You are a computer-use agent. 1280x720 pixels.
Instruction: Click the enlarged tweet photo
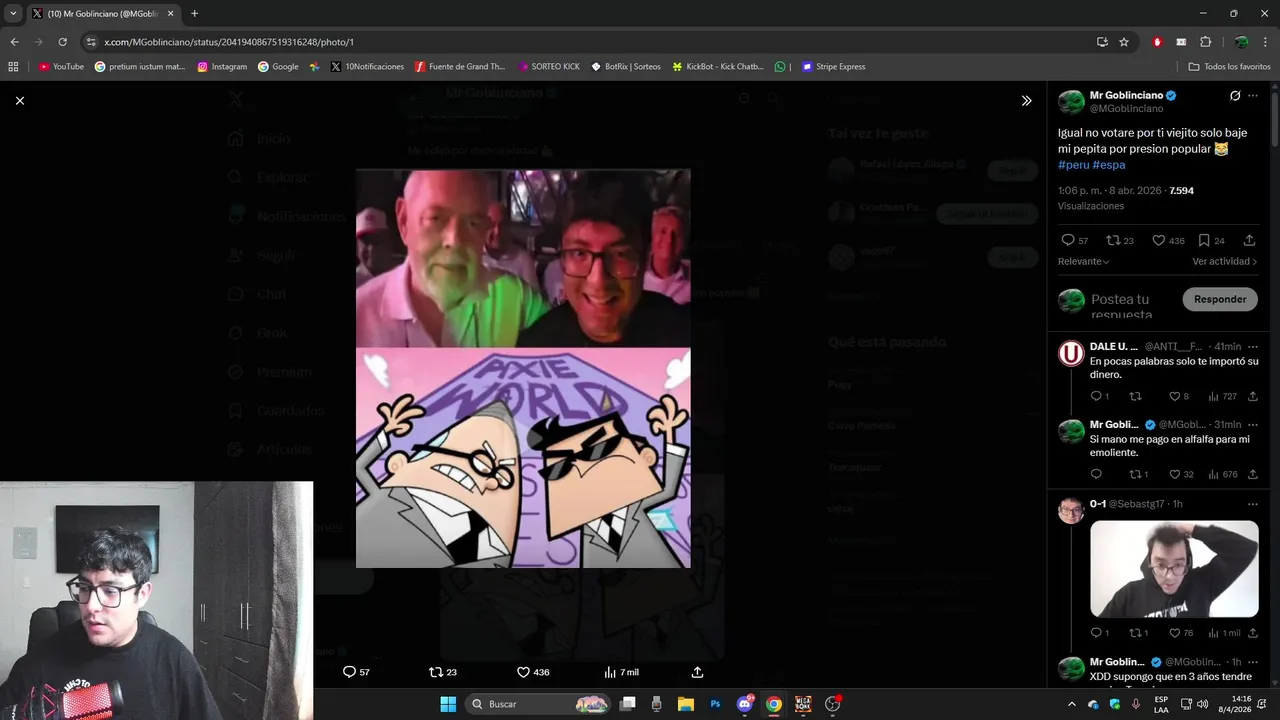click(523, 368)
